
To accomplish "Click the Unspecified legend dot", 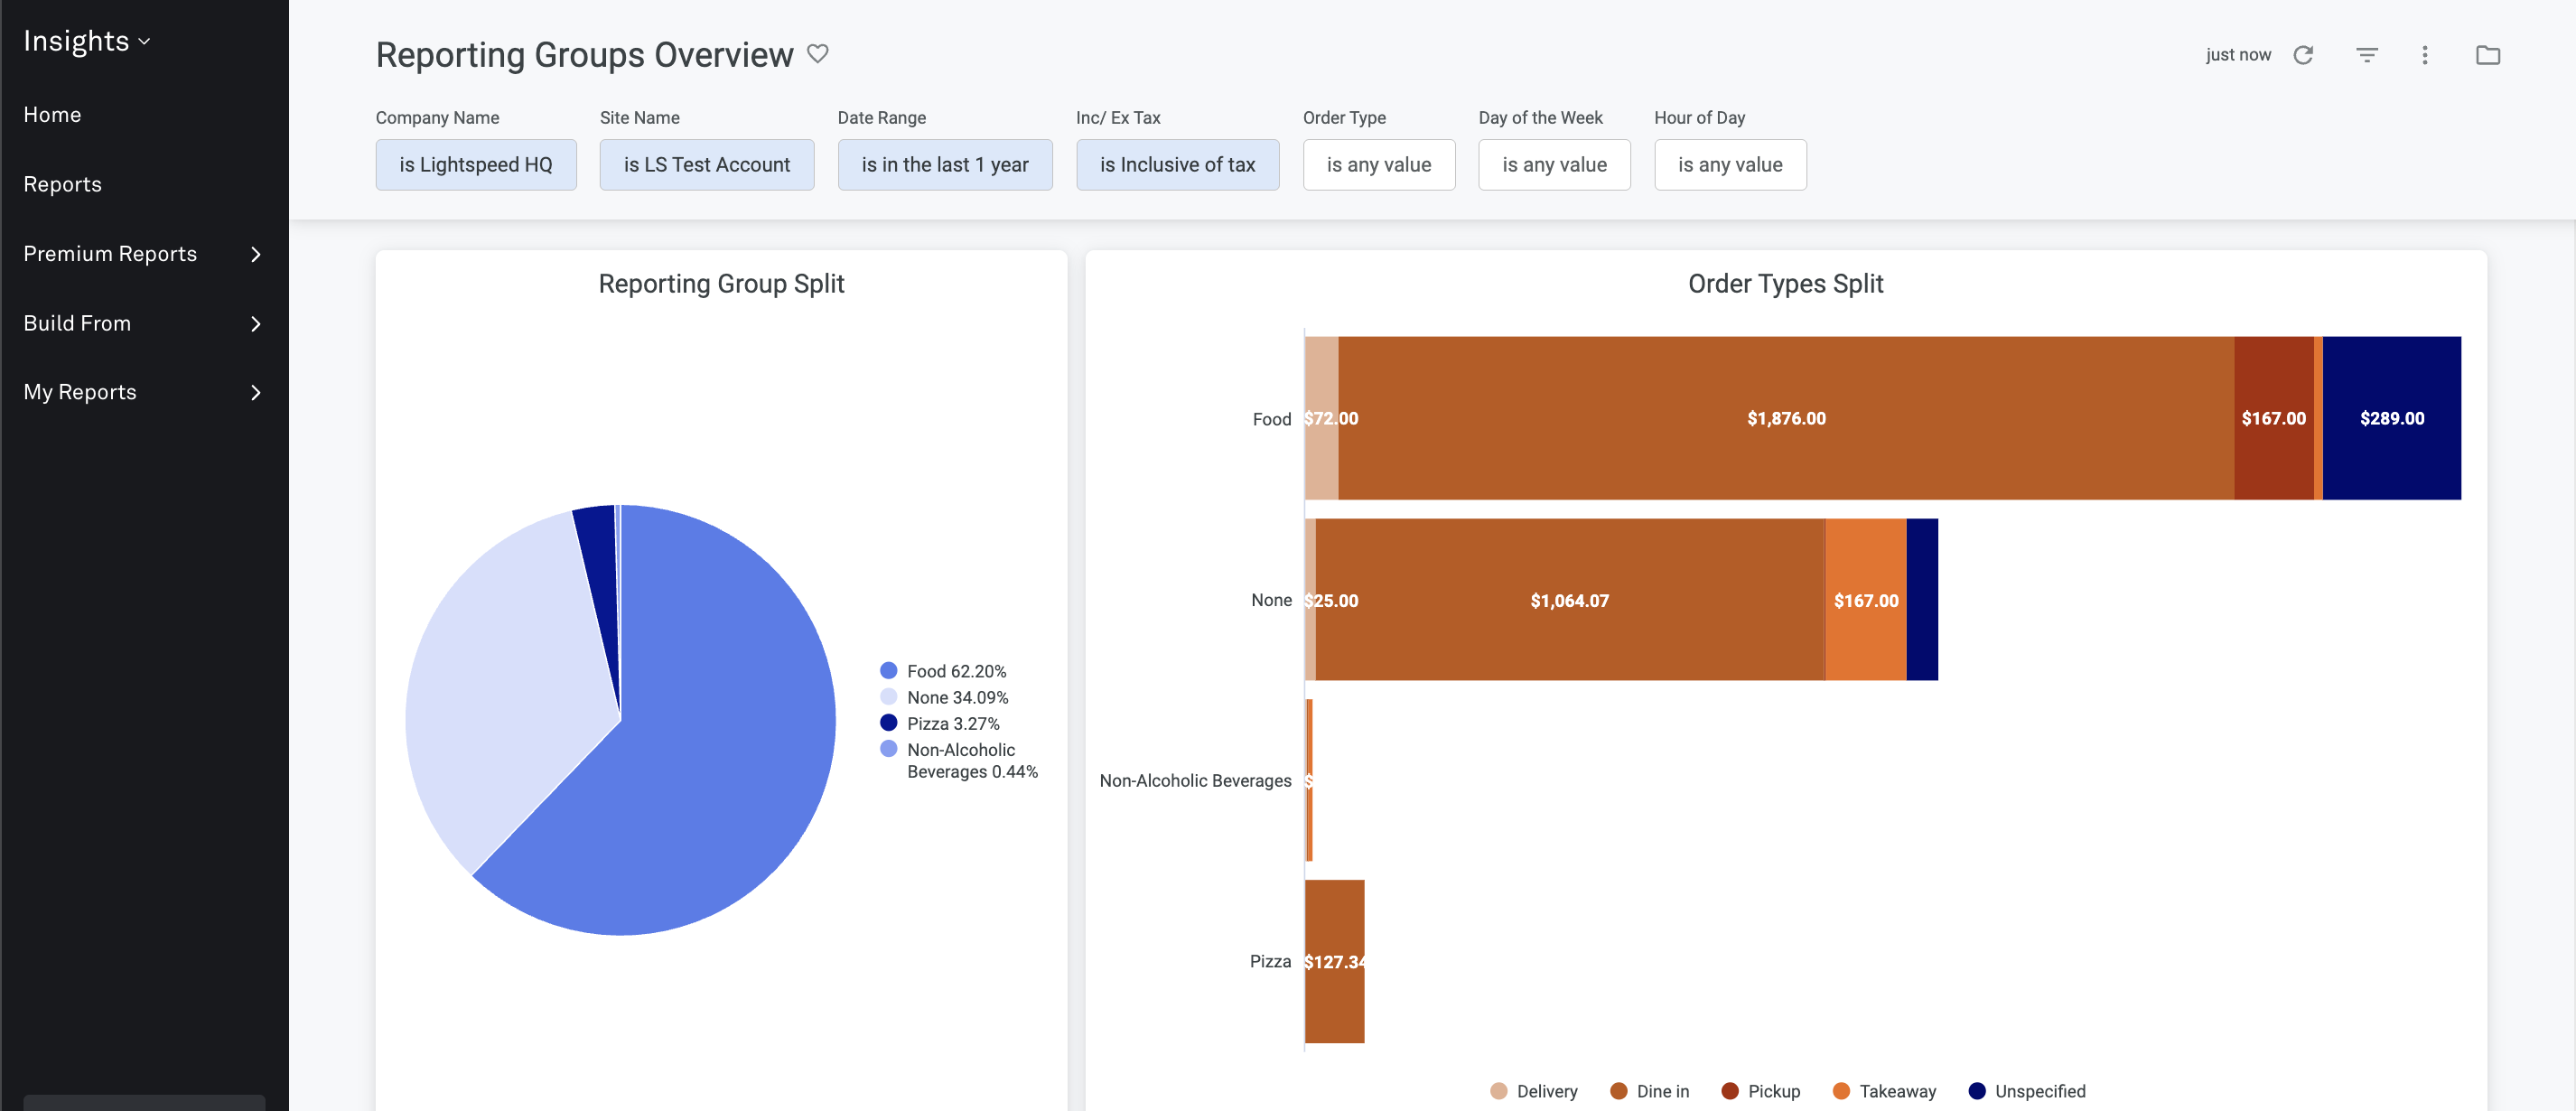I will [1976, 1091].
